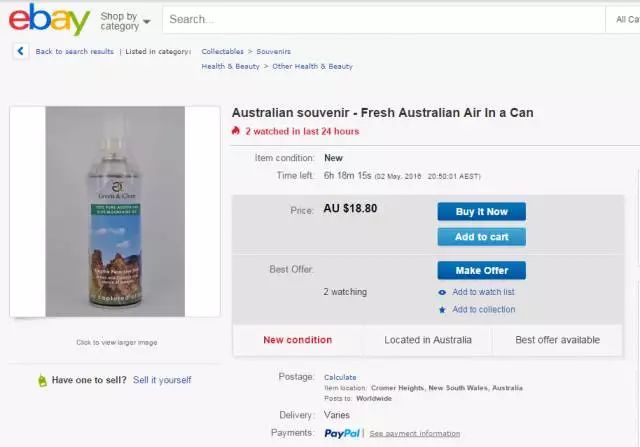This screenshot has width=640, height=447.
Task: Click the eBay logo
Action: [49, 20]
